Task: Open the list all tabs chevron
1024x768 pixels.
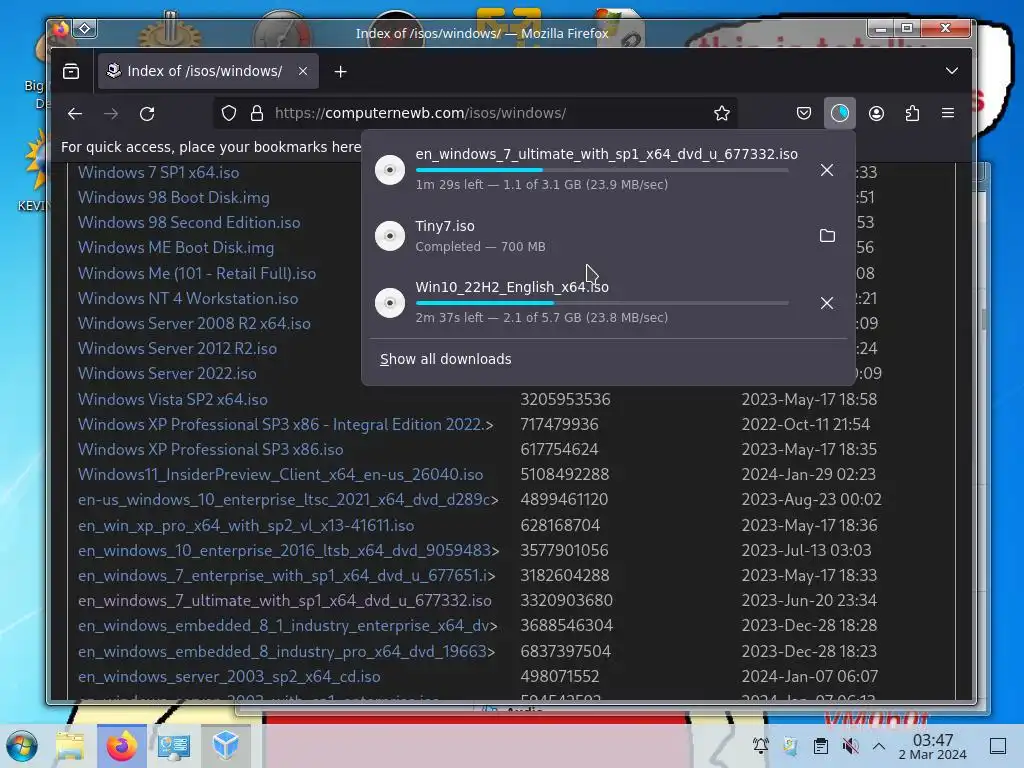Action: 952,71
